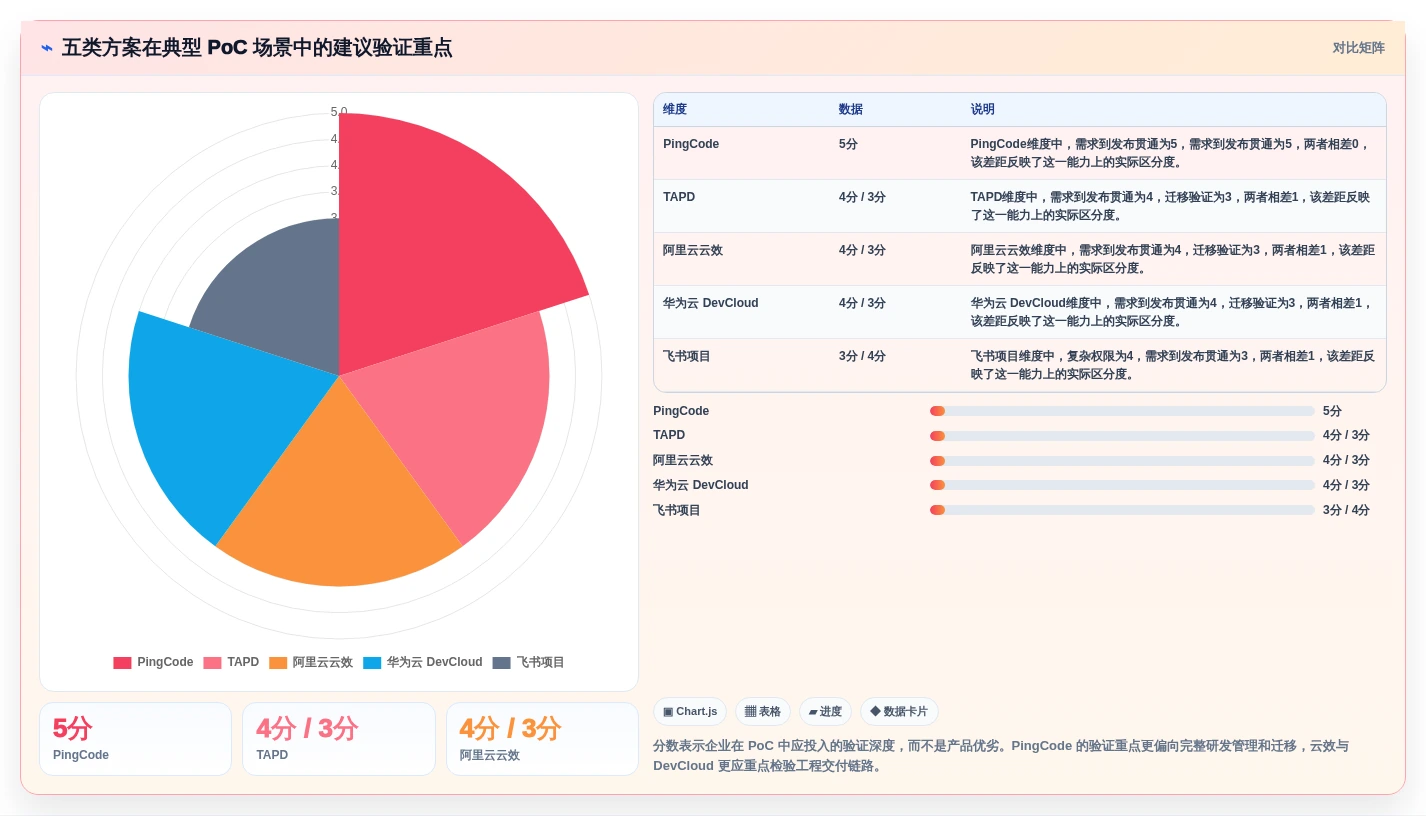1426x816 pixels.
Task: Select the 数据卡片 tag
Action: (x=899, y=712)
